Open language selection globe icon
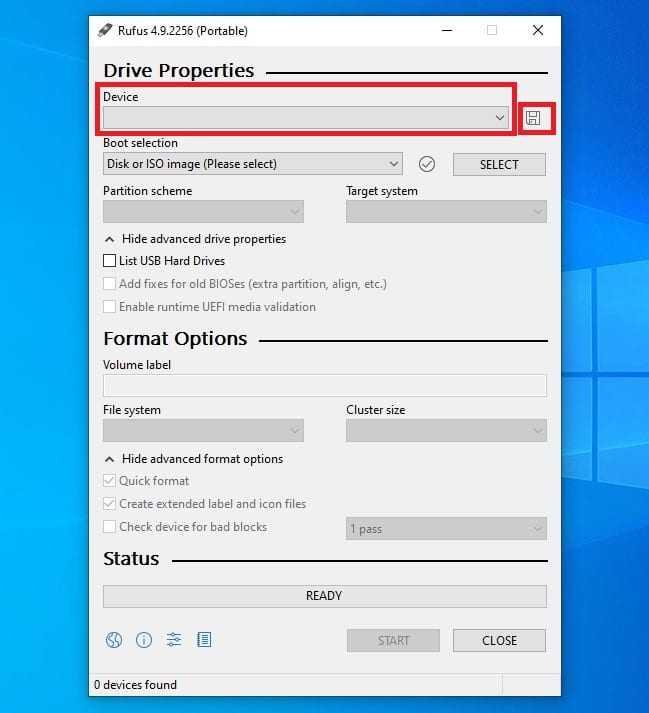Screen dimensions: 649x713 [114, 640]
